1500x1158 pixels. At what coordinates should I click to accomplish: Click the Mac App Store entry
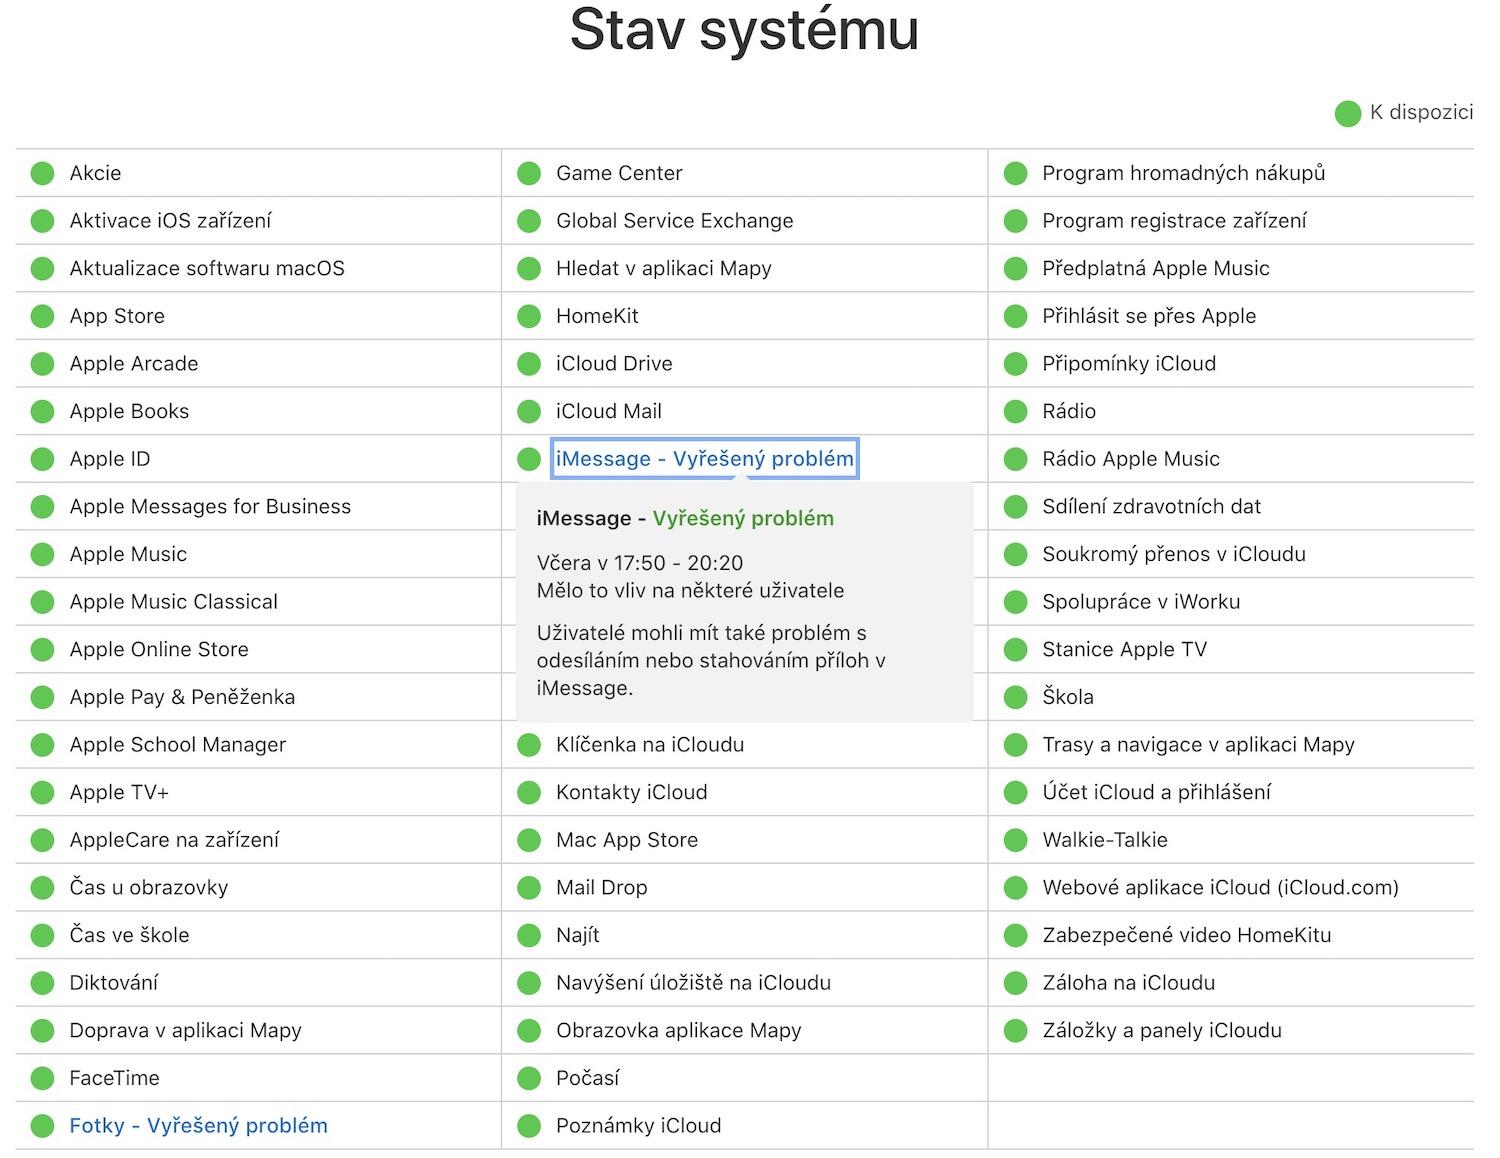click(x=627, y=840)
